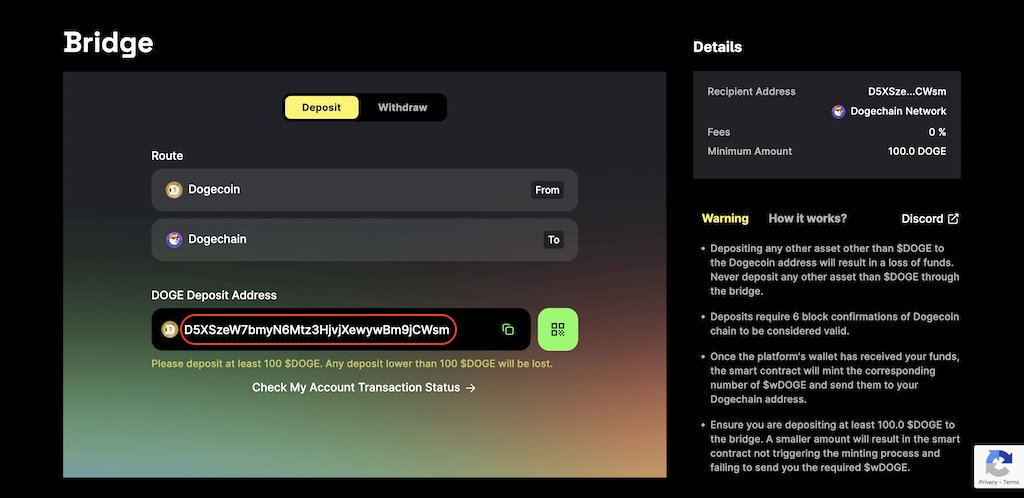Switch to the Withdraw tab

coord(402,108)
